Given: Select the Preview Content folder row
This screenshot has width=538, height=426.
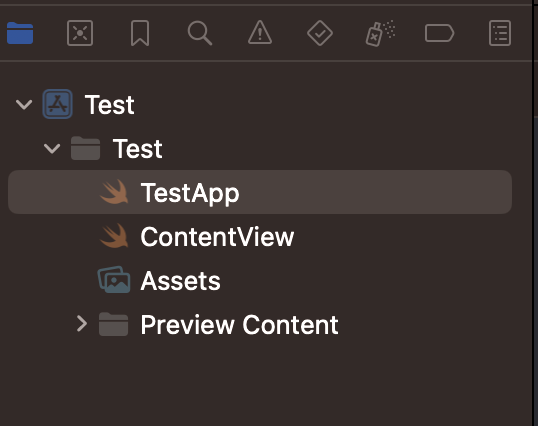Looking at the screenshot, I should (x=260, y=324).
